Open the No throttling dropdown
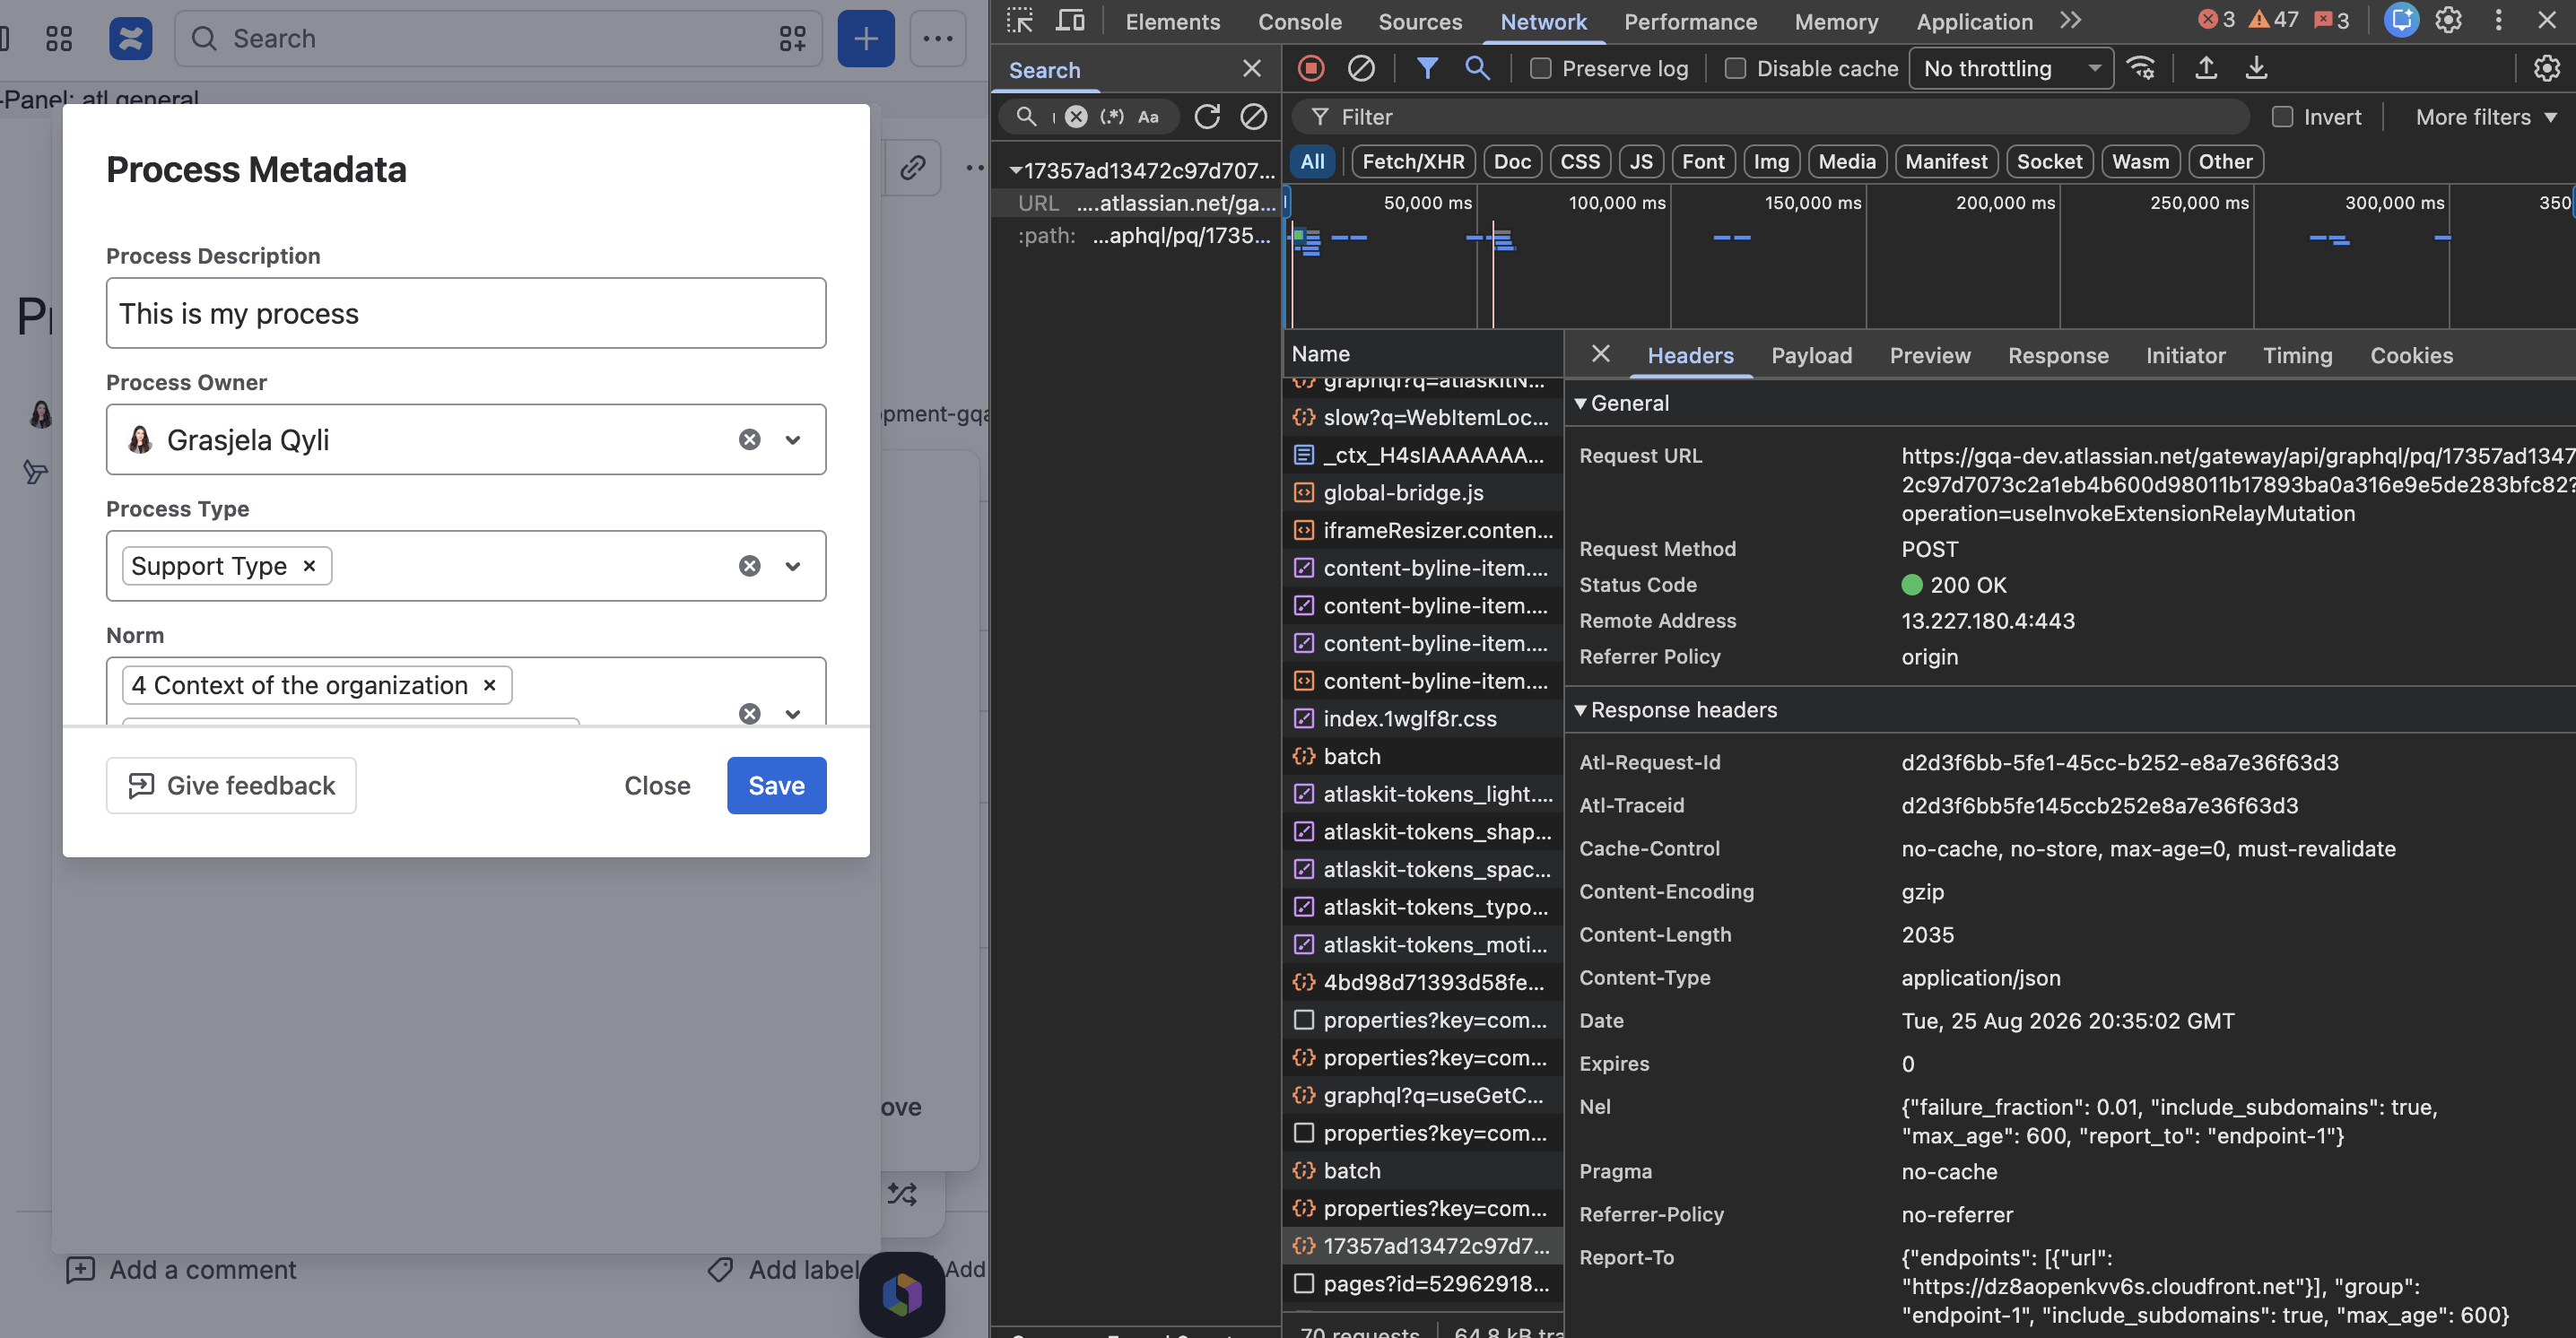Image resolution: width=2576 pixels, height=1338 pixels. 2011,68
